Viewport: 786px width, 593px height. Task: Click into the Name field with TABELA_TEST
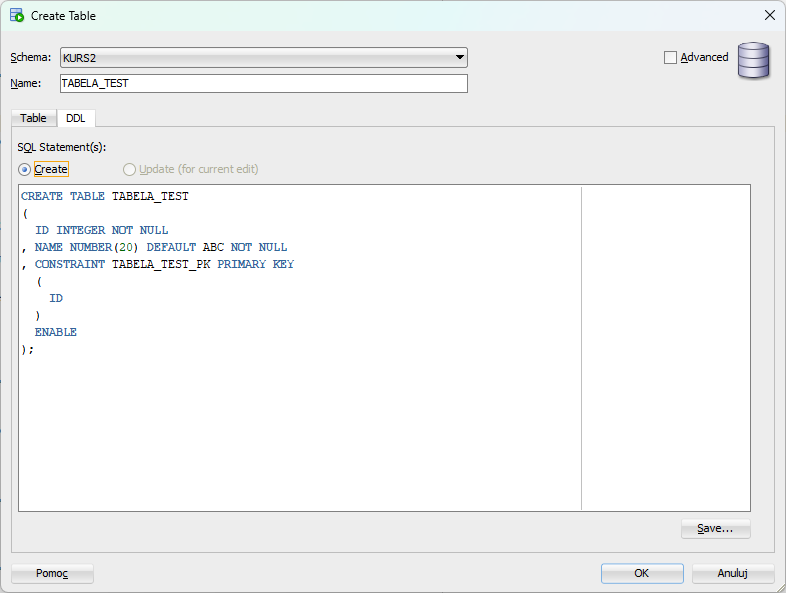tap(263, 84)
